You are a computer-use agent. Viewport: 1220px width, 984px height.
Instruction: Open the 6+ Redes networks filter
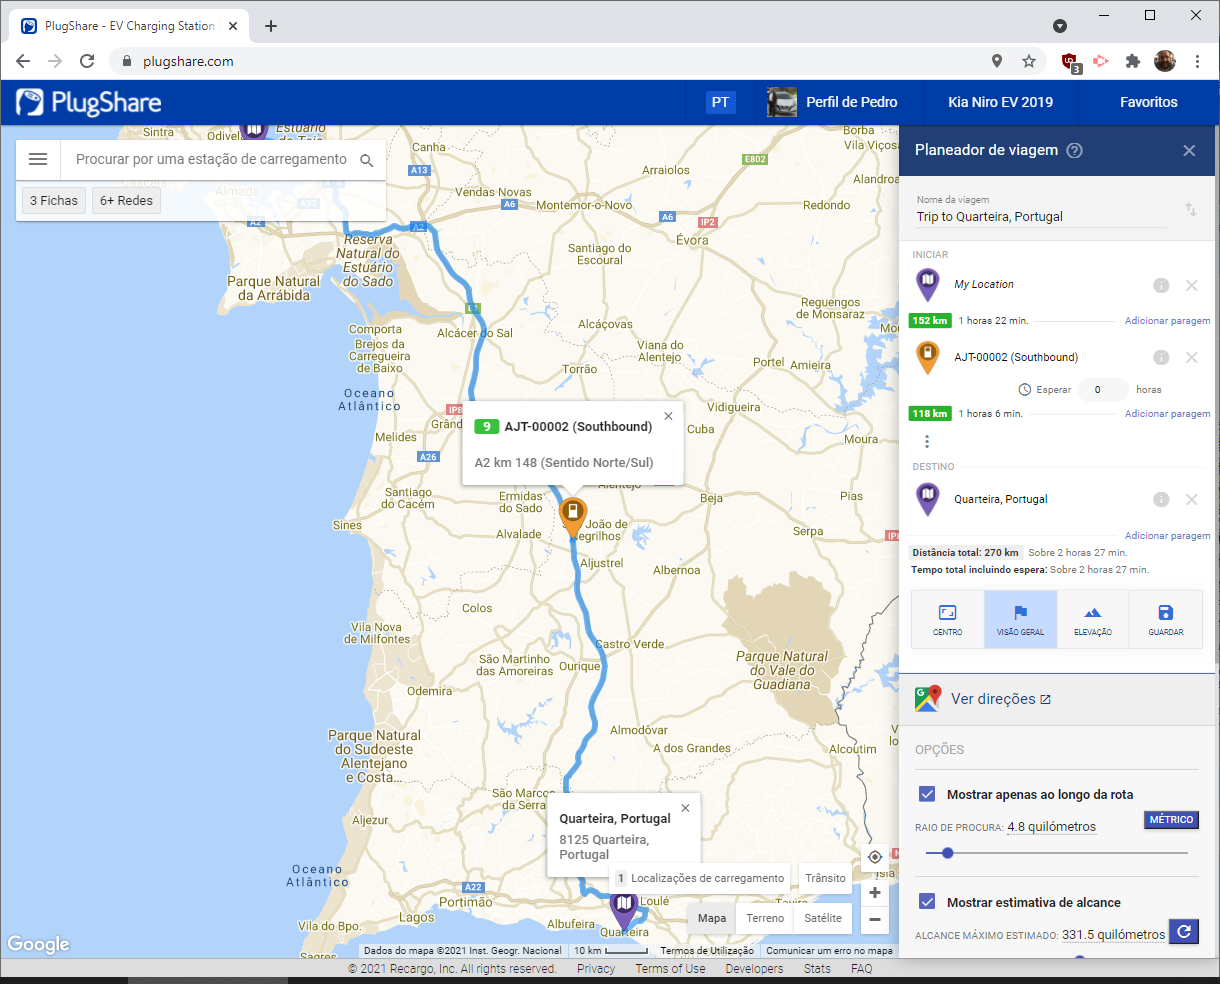(126, 201)
